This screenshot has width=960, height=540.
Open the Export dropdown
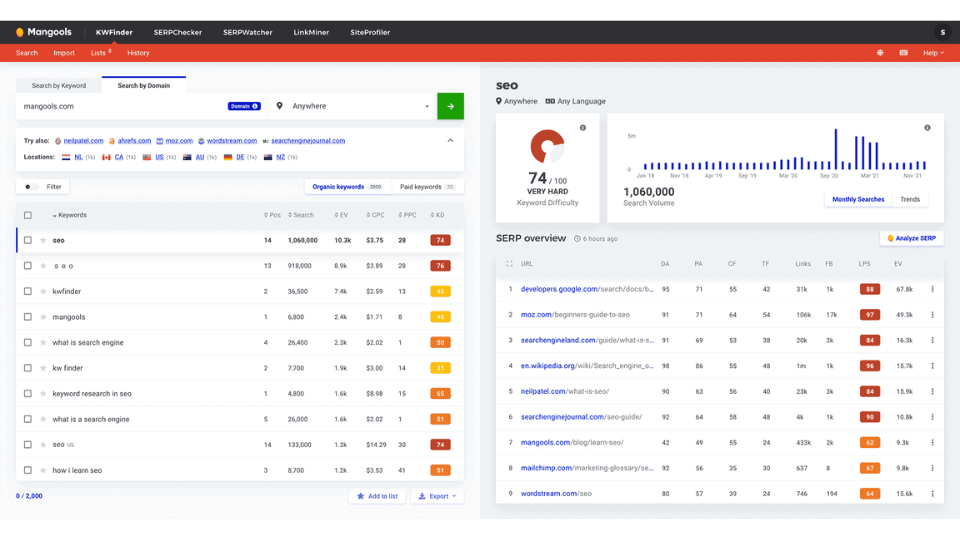pos(438,496)
